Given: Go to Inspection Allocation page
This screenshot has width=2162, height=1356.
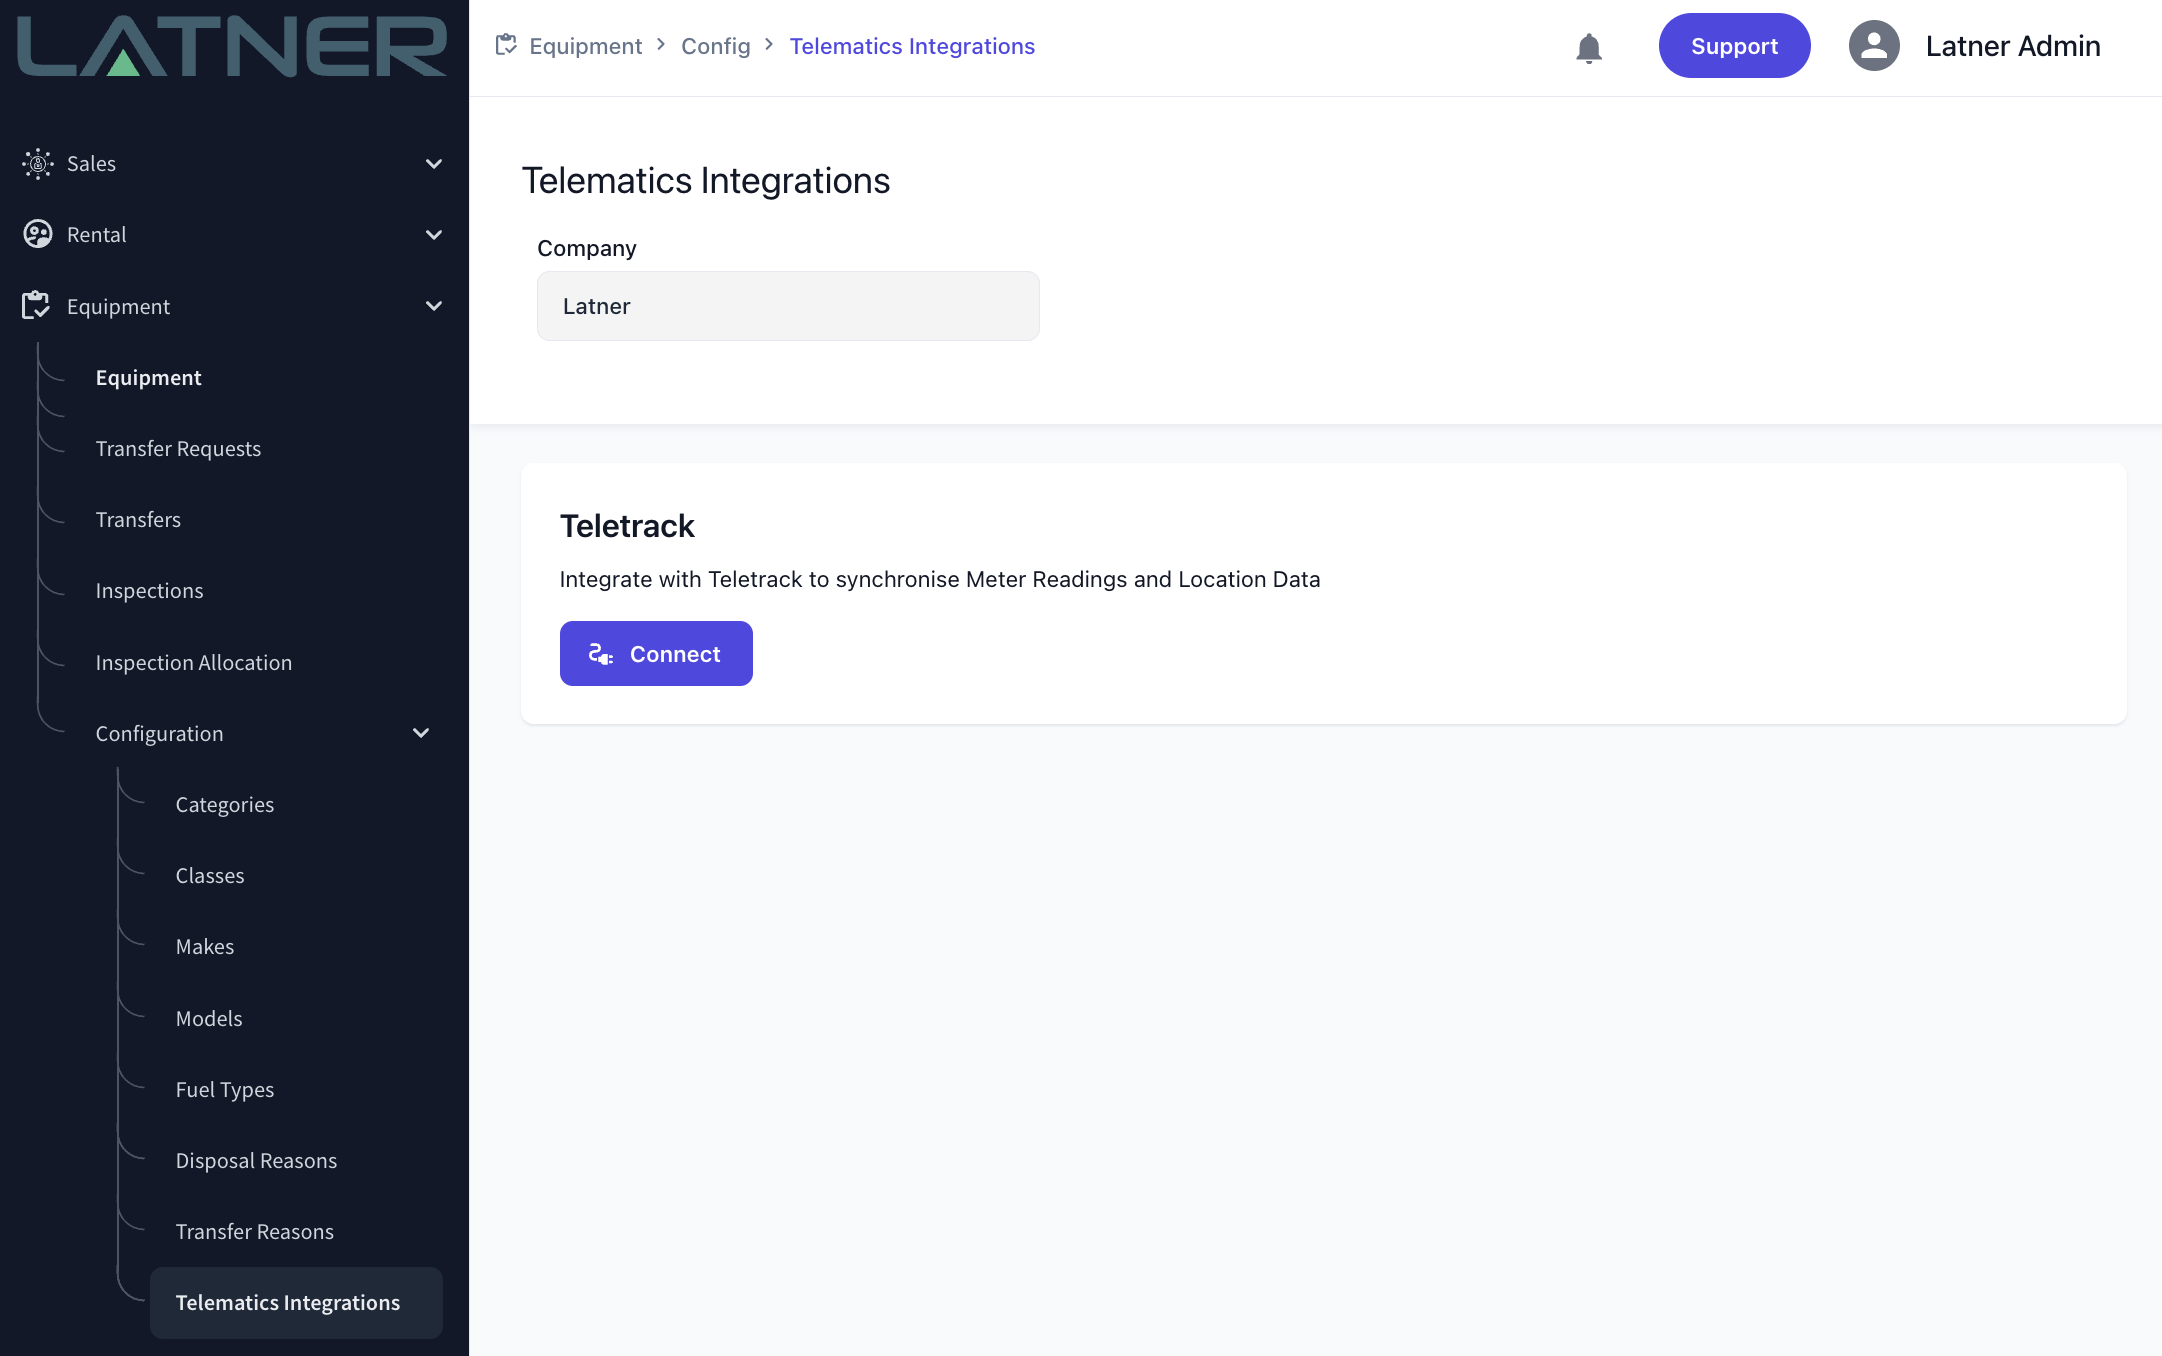Looking at the screenshot, I should coord(194,662).
